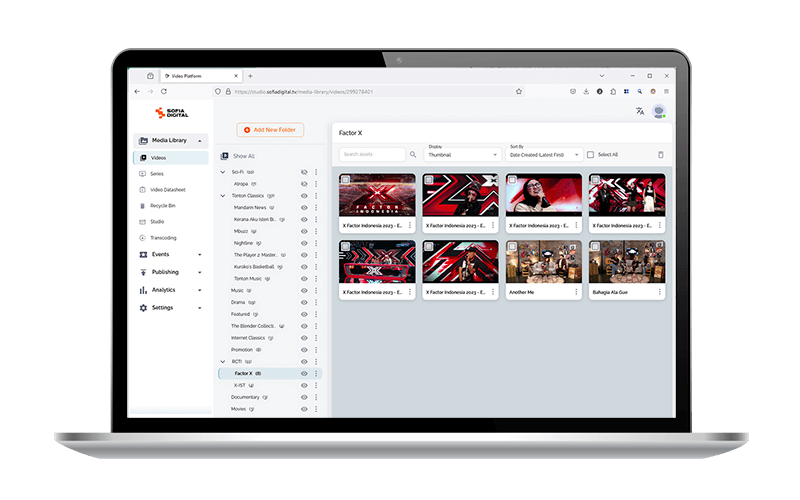Image resolution: width=800 pixels, height=500 pixels.
Task: Open the Display Thumbnail dropdown
Action: point(463,155)
